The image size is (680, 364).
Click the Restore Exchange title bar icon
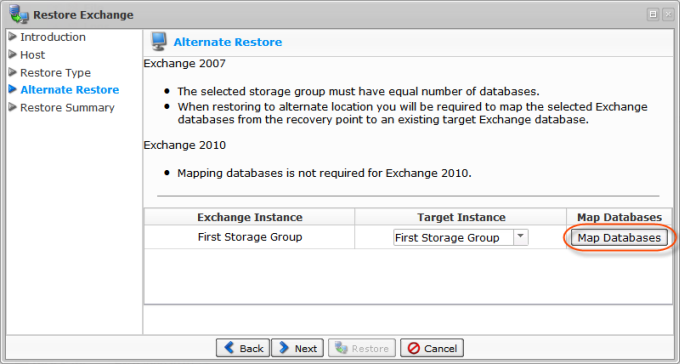[20, 15]
